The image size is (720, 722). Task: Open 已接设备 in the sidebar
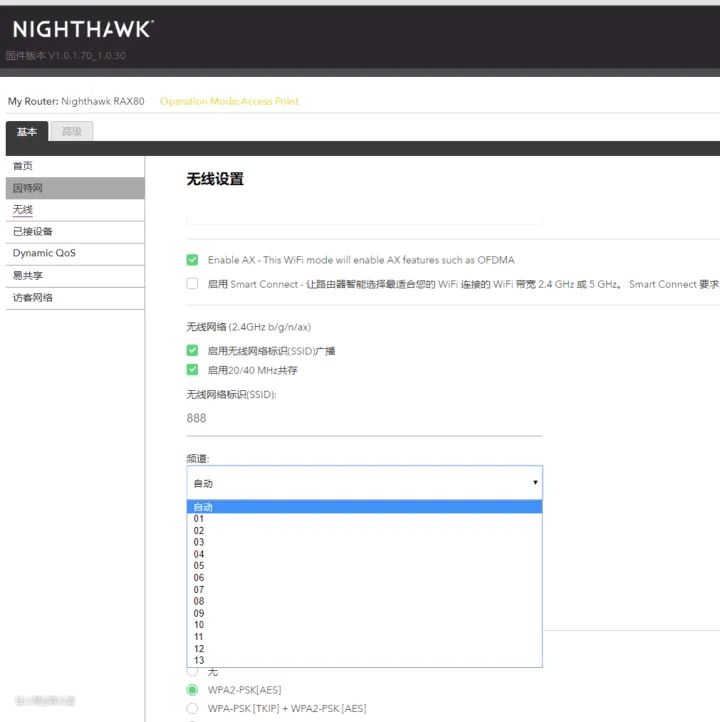pos(75,232)
